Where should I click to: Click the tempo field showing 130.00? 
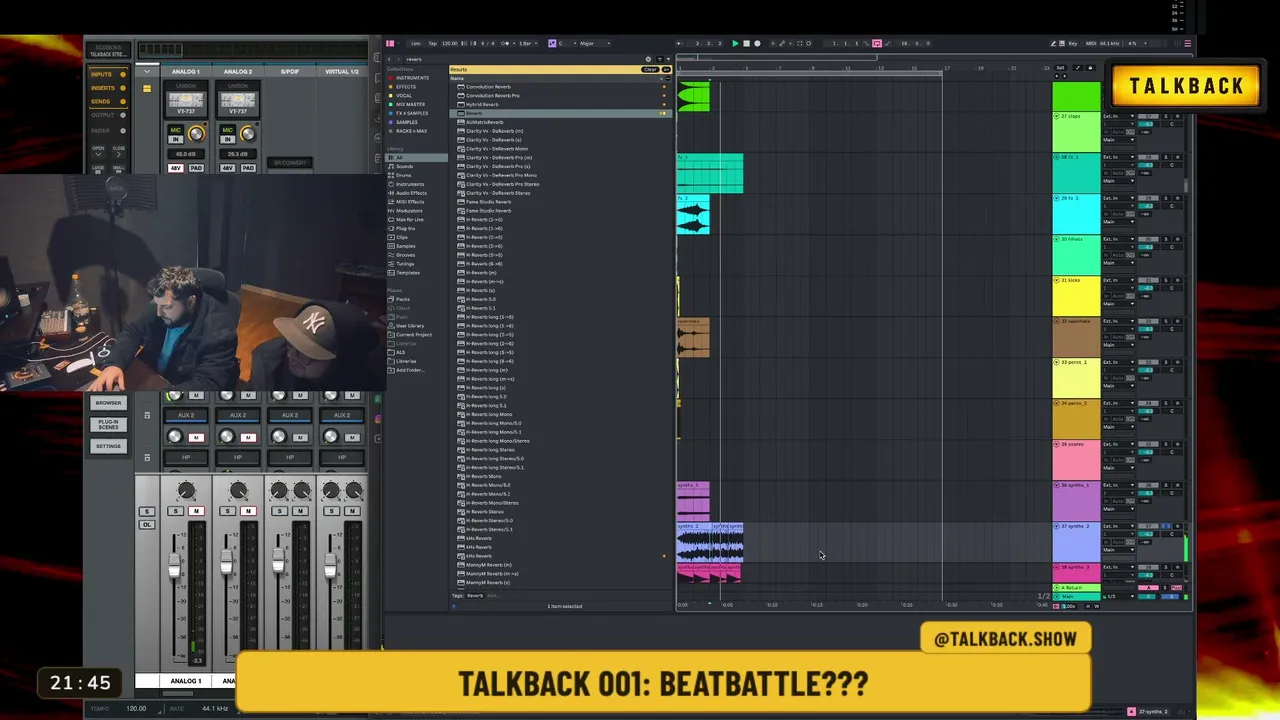(449, 44)
